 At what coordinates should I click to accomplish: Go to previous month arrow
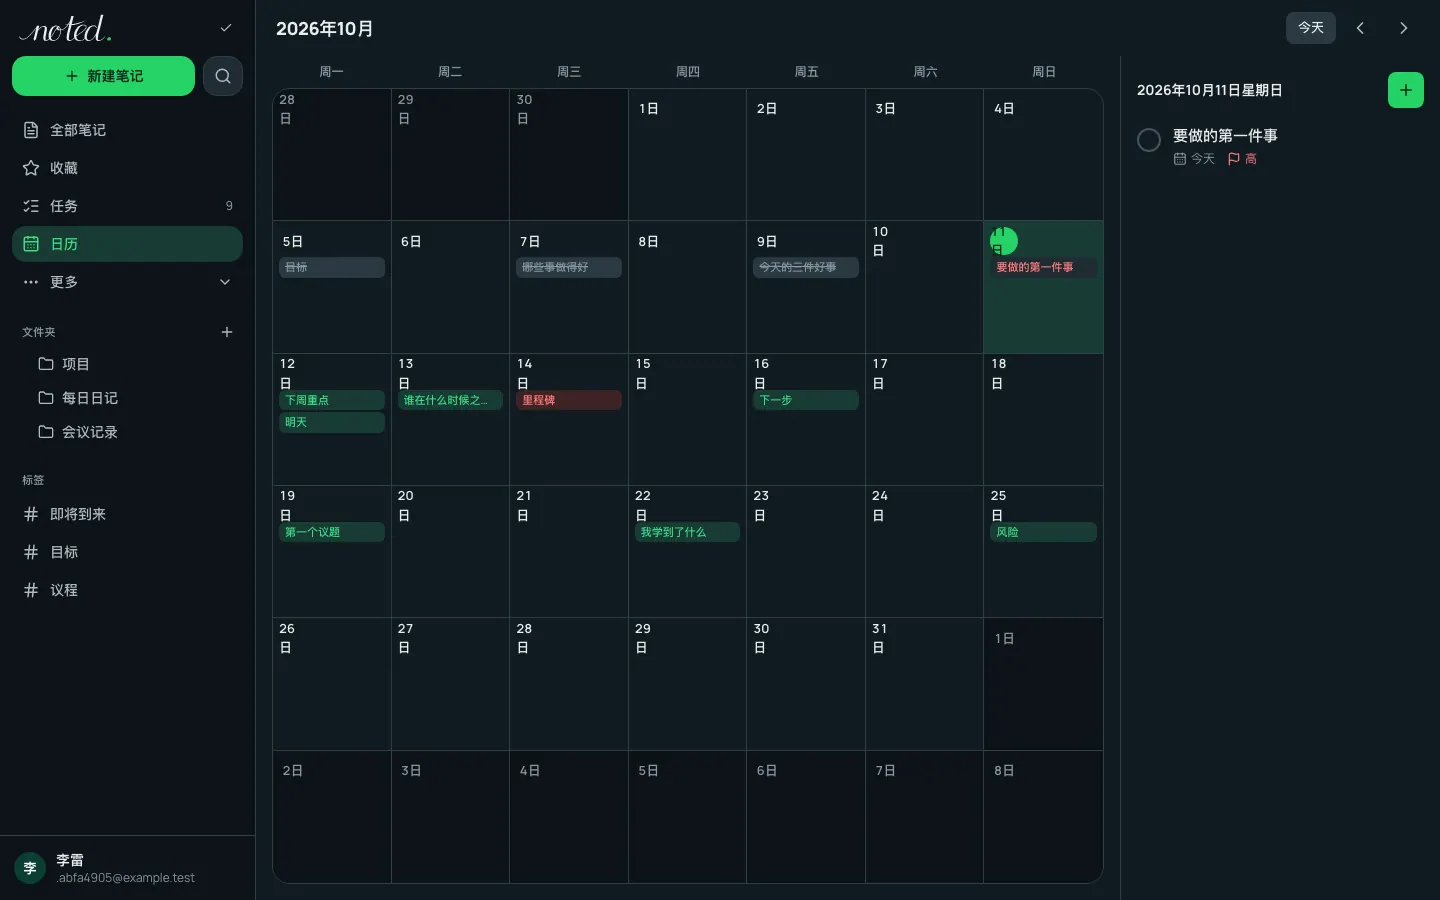click(x=1360, y=28)
